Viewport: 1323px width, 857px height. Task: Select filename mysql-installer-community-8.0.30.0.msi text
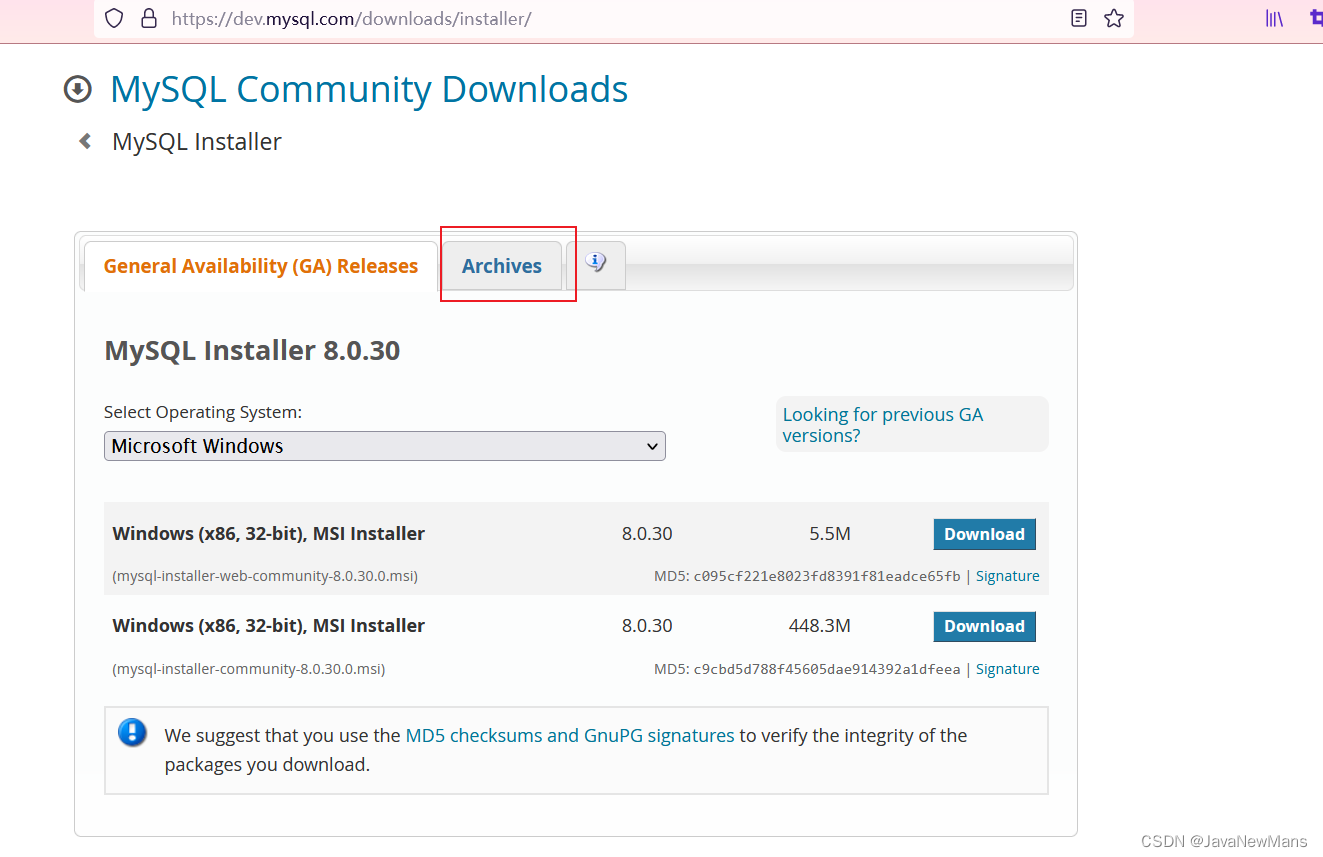point(249,669)
